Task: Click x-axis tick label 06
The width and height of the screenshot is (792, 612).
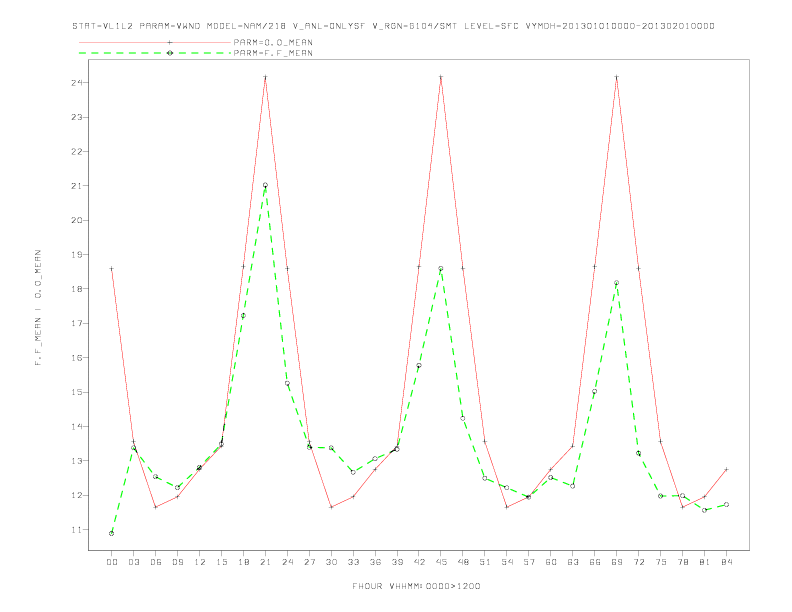Action: click(156, 562)
